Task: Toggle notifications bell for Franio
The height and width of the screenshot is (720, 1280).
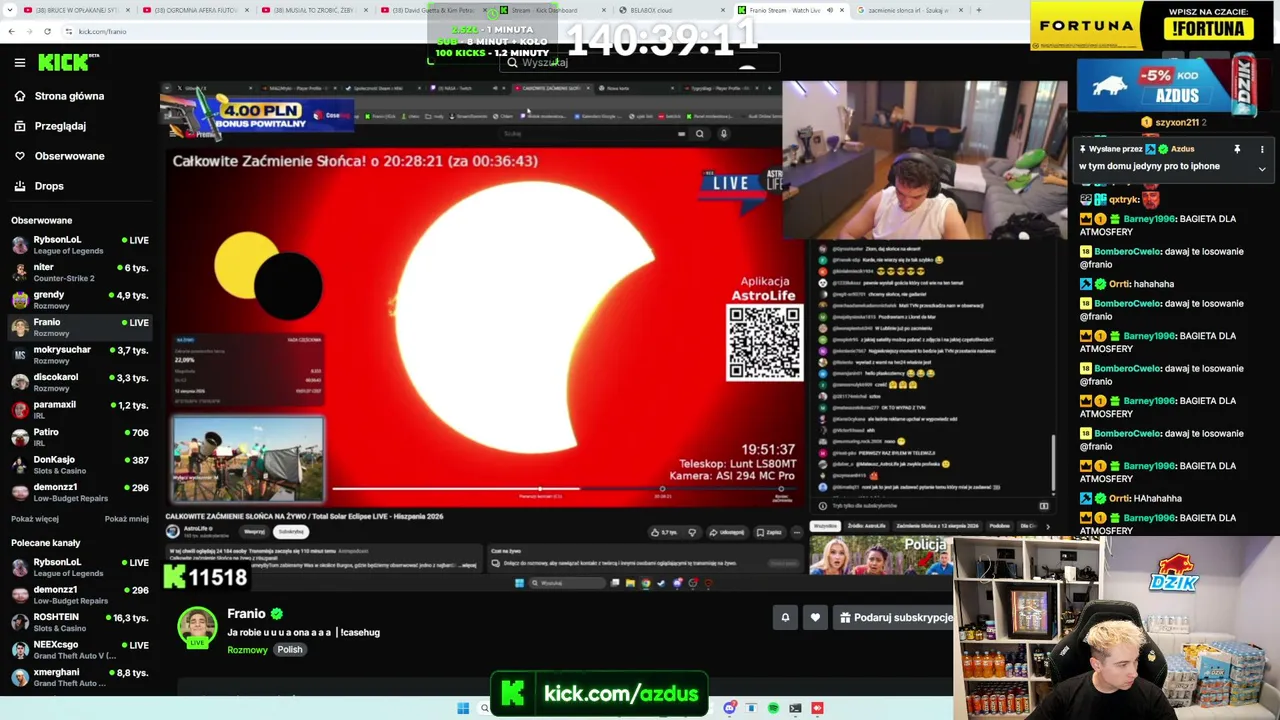Action: [x=785, y=618]
